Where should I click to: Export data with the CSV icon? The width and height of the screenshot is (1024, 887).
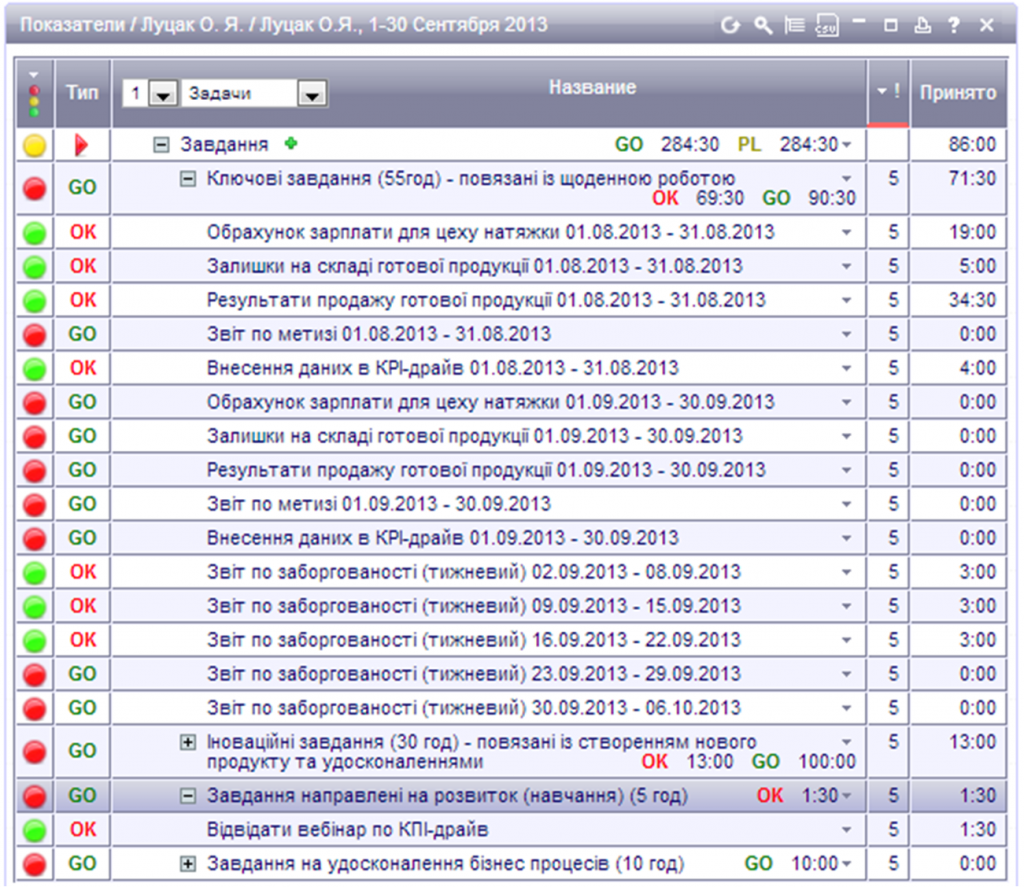click(x=826, y=25)
